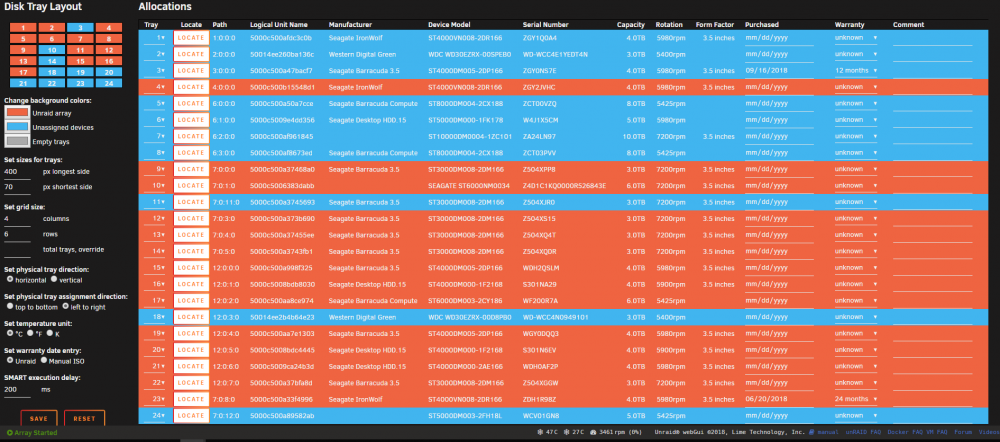Select horizontal physical tray direction
This screenshot has height=442, width=1000.
pos(10,279)
